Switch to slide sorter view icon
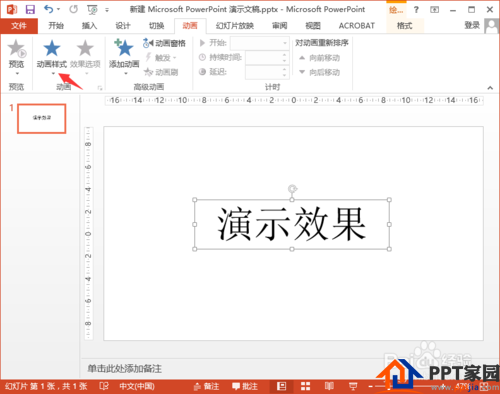 tap(305, 386)
